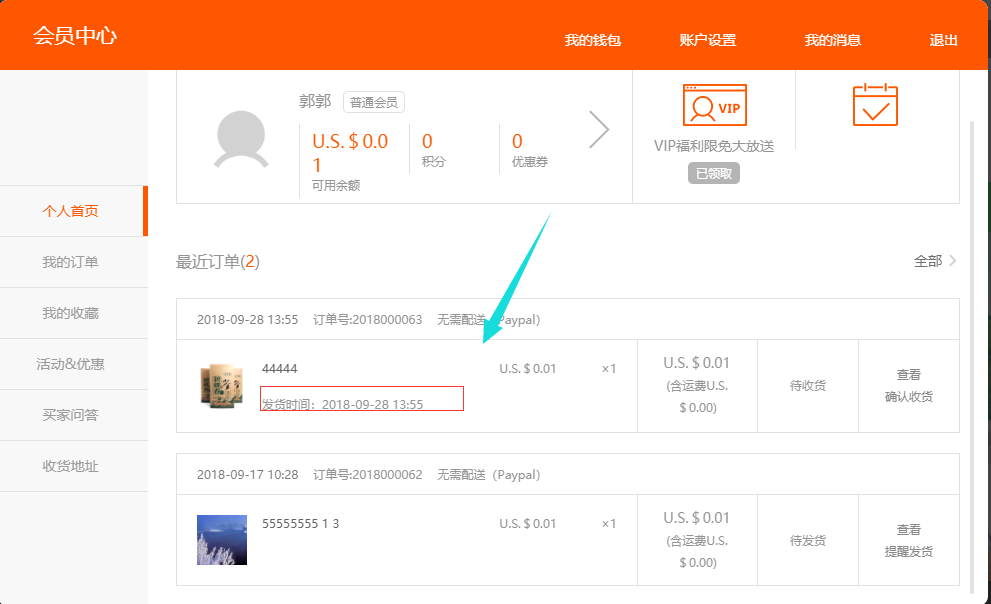991x604 pixels.
Task: Open 账户设置 in top navigation
Action: (x=707, y=40)
